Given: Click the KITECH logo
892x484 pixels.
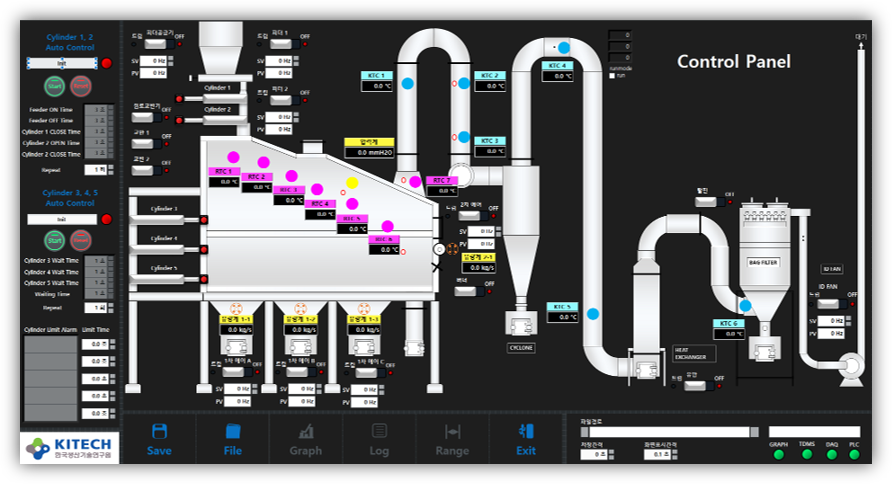Looking at the screenshot, I should (x=69, y=448).
